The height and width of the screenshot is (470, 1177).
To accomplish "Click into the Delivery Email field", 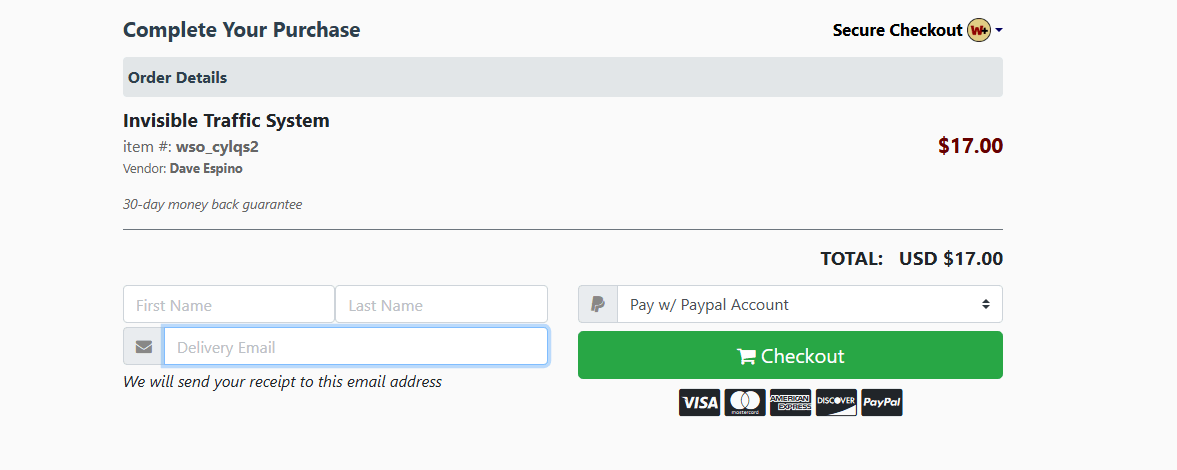I will click(355, 347).
